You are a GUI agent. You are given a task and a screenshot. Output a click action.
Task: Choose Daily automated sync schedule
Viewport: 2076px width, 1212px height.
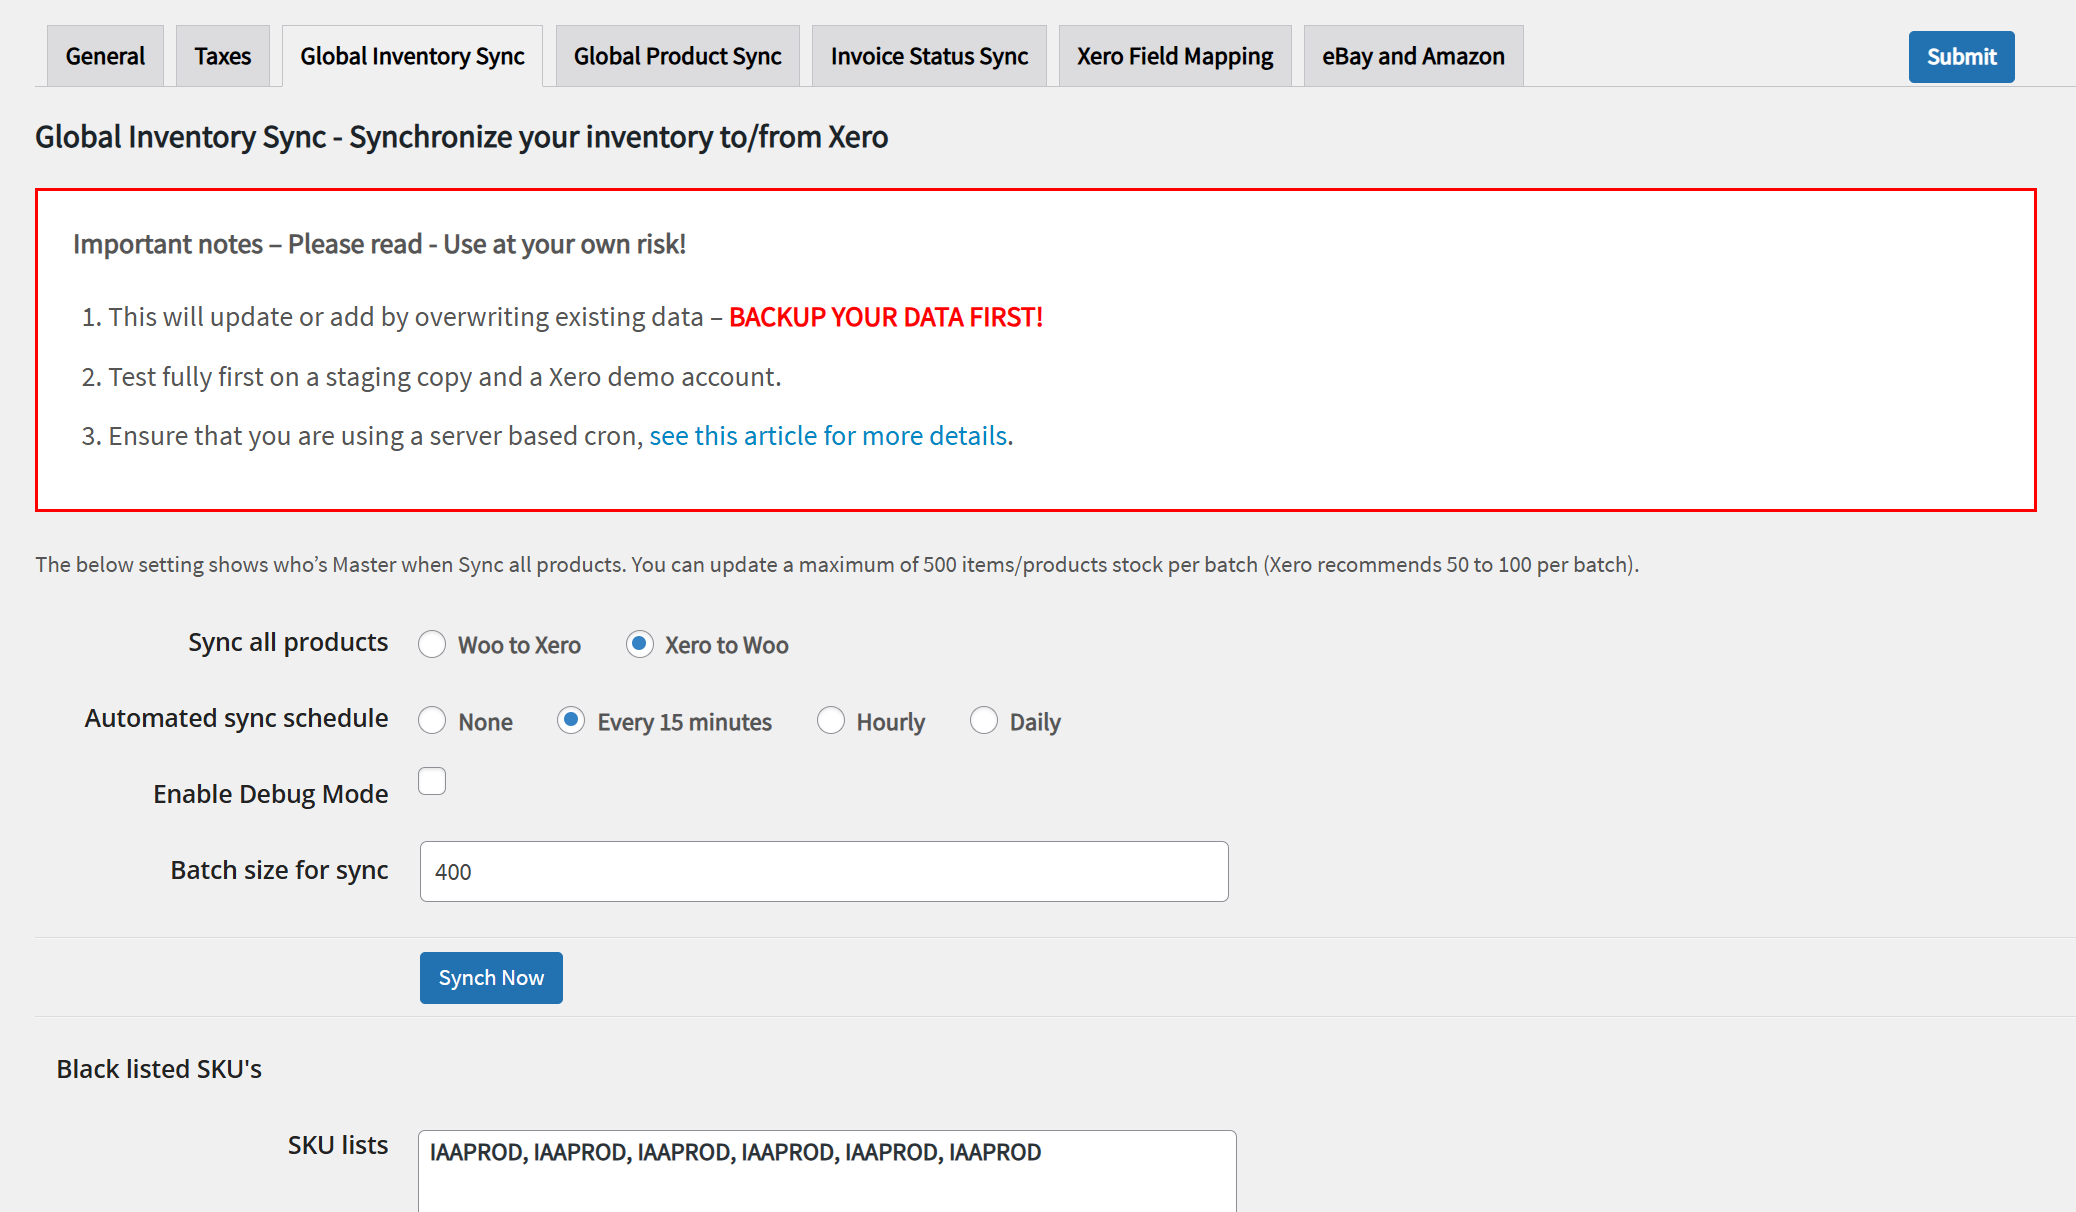984,720
